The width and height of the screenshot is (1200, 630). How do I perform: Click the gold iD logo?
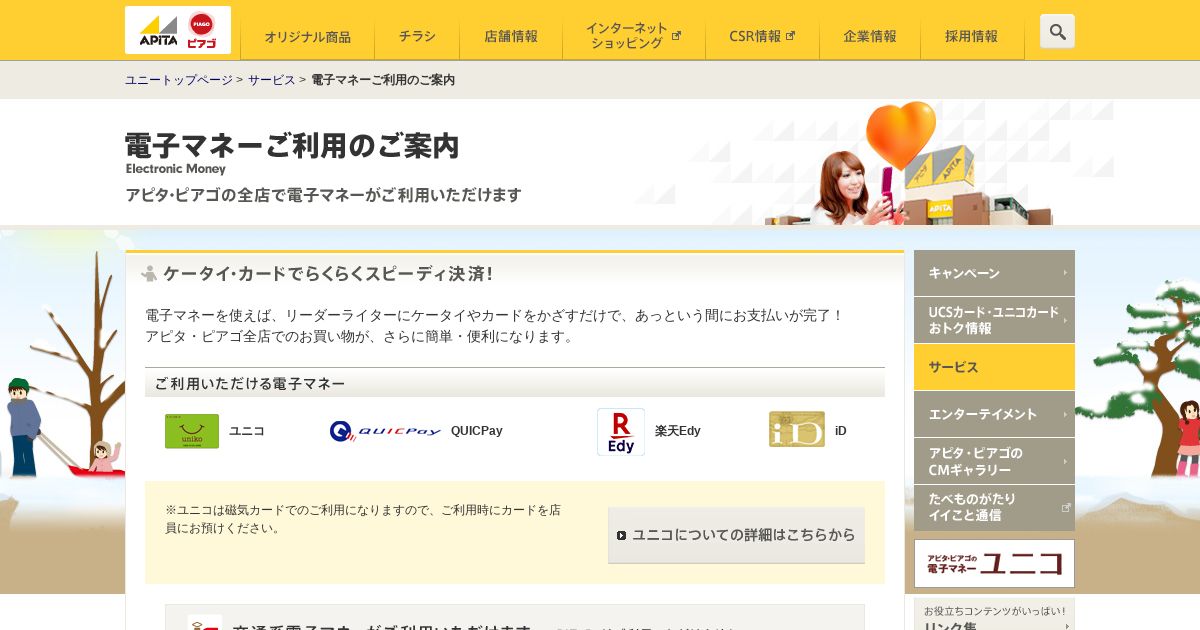pyautogui.click(x=797, y=430)
